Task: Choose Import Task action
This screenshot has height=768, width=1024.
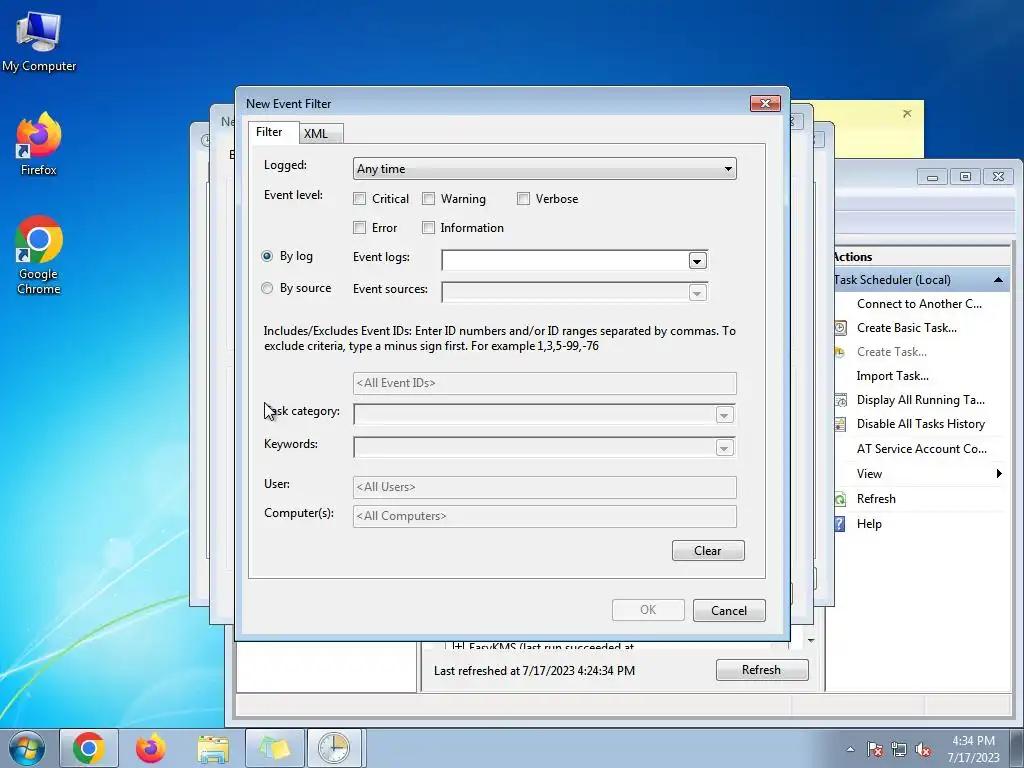Action: point(893,376)
